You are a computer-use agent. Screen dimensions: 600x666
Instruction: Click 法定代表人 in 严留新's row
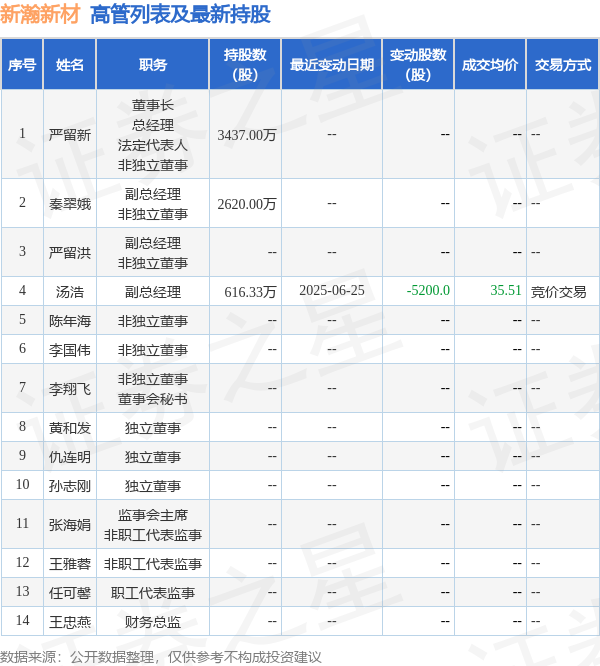click(153, 145)
